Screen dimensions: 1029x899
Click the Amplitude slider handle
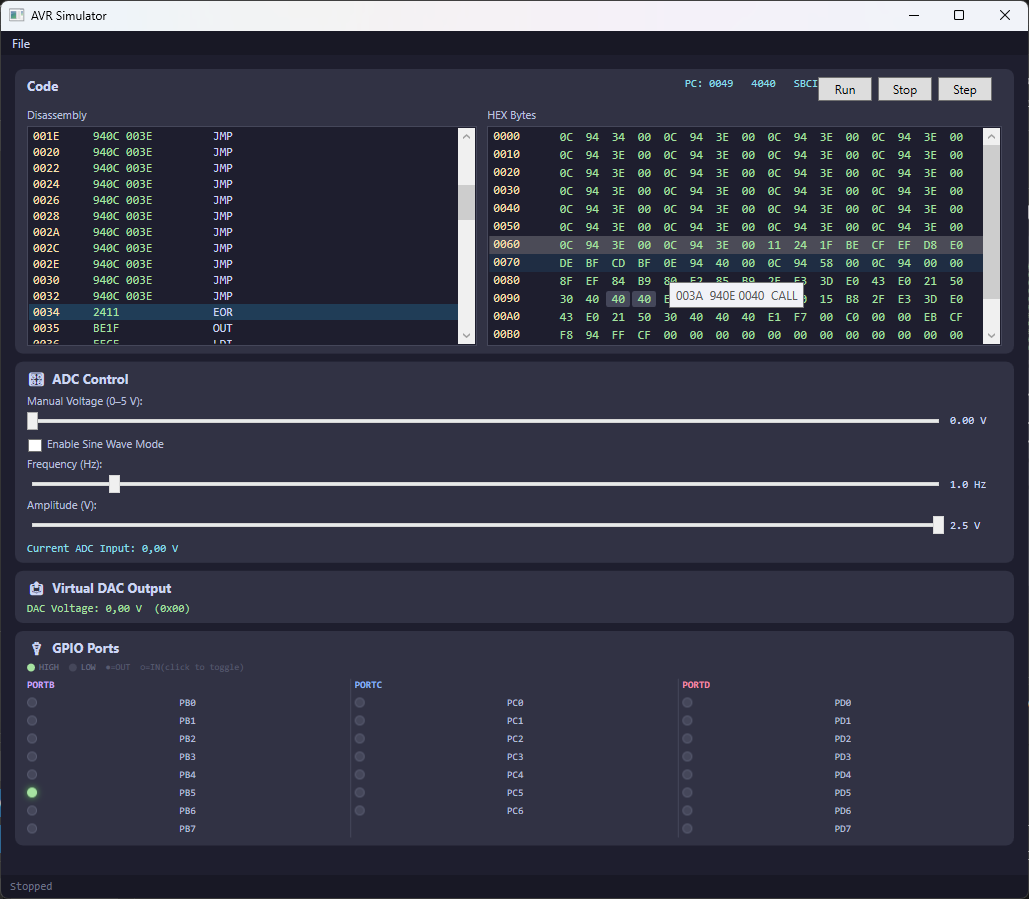(938, 525)
